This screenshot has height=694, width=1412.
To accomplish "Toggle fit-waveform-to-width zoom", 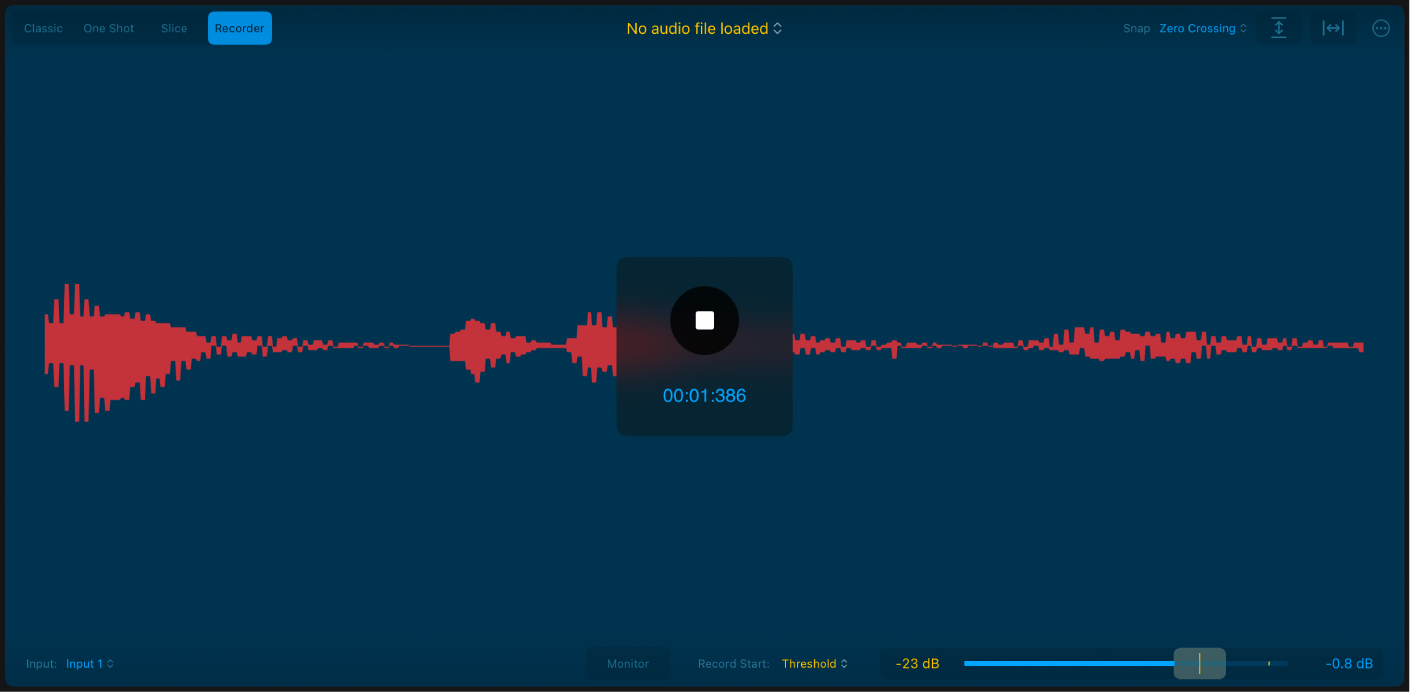I will (x=1334, y=28).
